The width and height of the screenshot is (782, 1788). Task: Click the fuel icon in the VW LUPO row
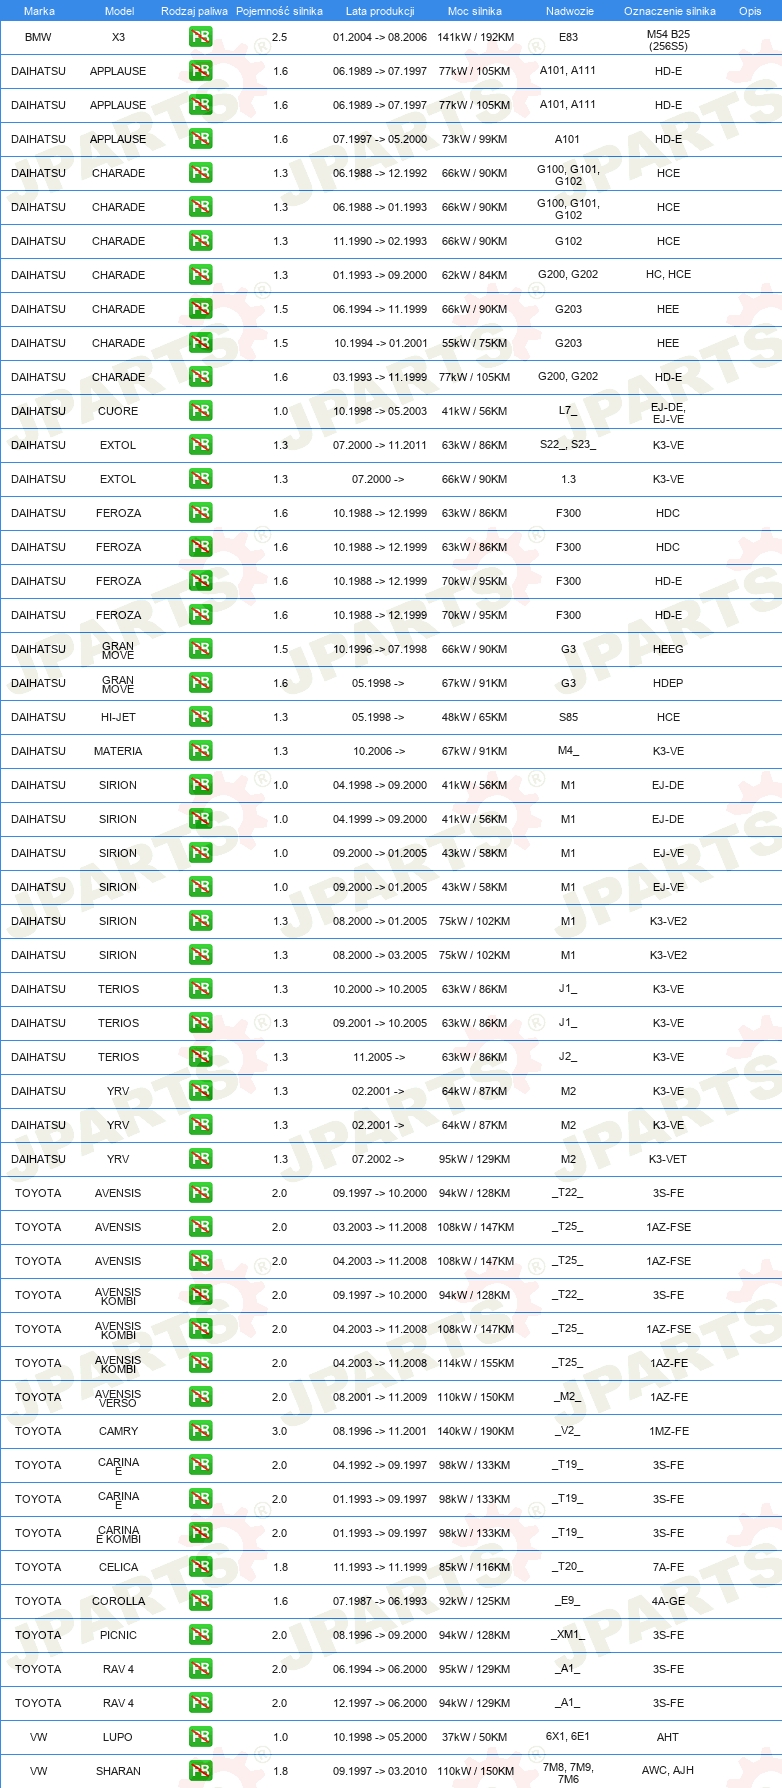click(200, 1737)
